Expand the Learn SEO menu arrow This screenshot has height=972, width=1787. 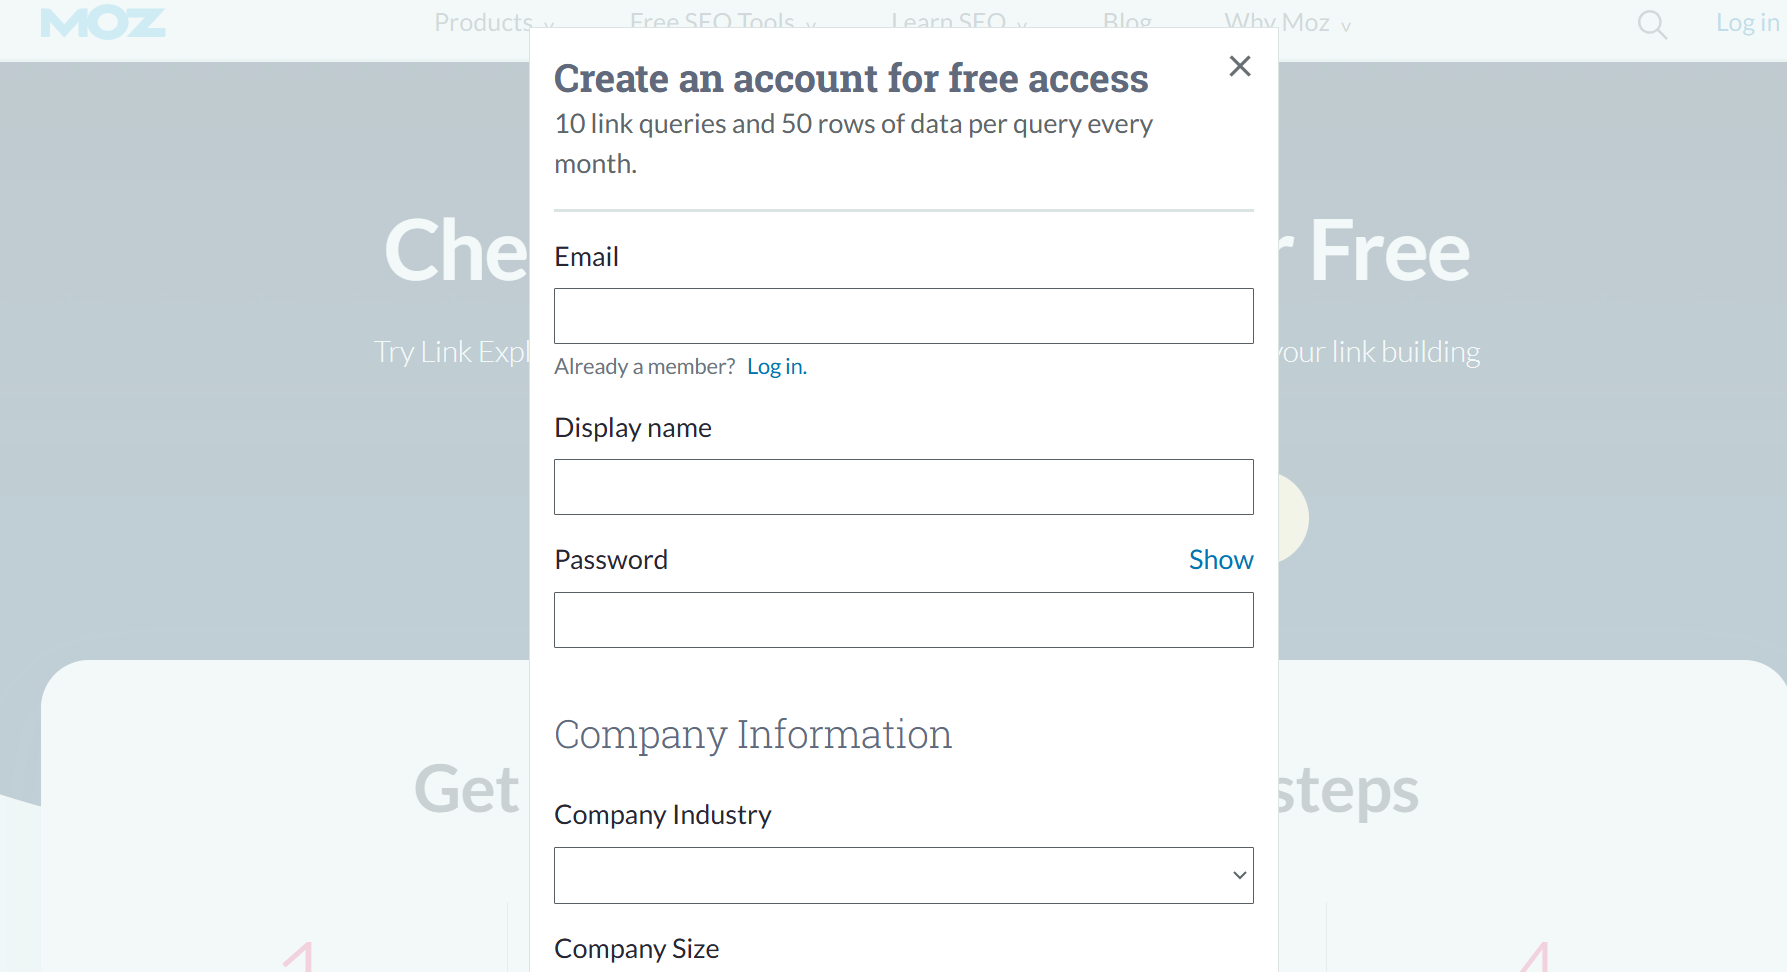pyautogui.click(x=1022, y=25)
